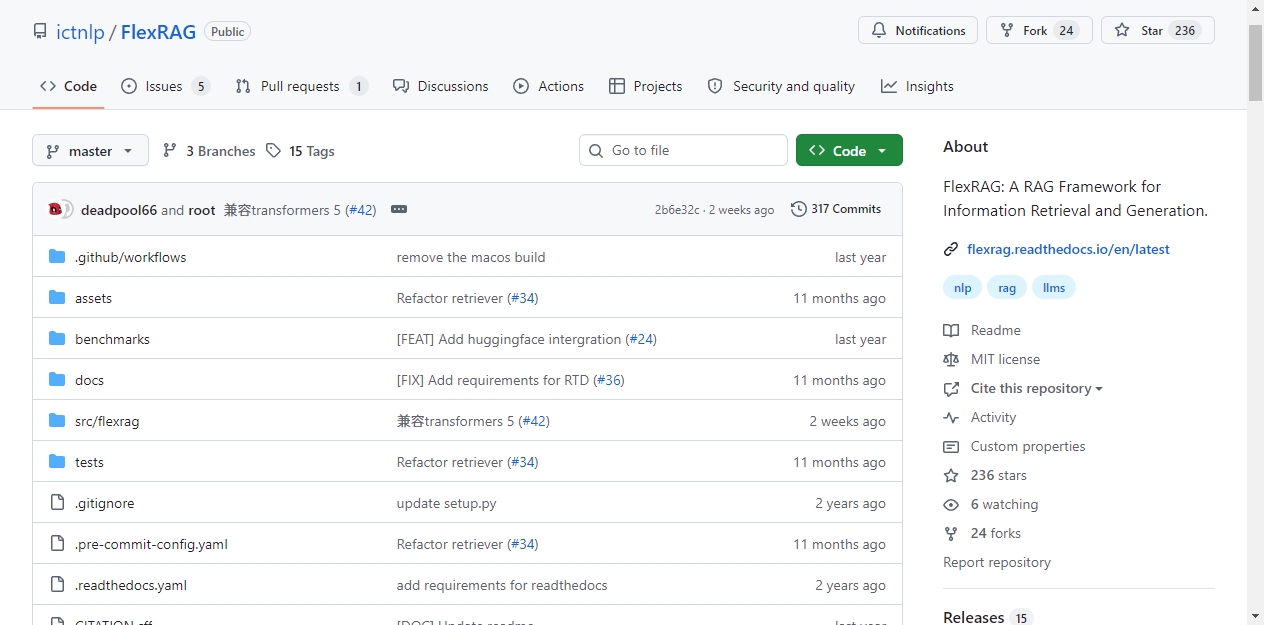The image size is (1264, 625).
Task: Fork the repository using Fork button
Action: [x=1038, y=30]
